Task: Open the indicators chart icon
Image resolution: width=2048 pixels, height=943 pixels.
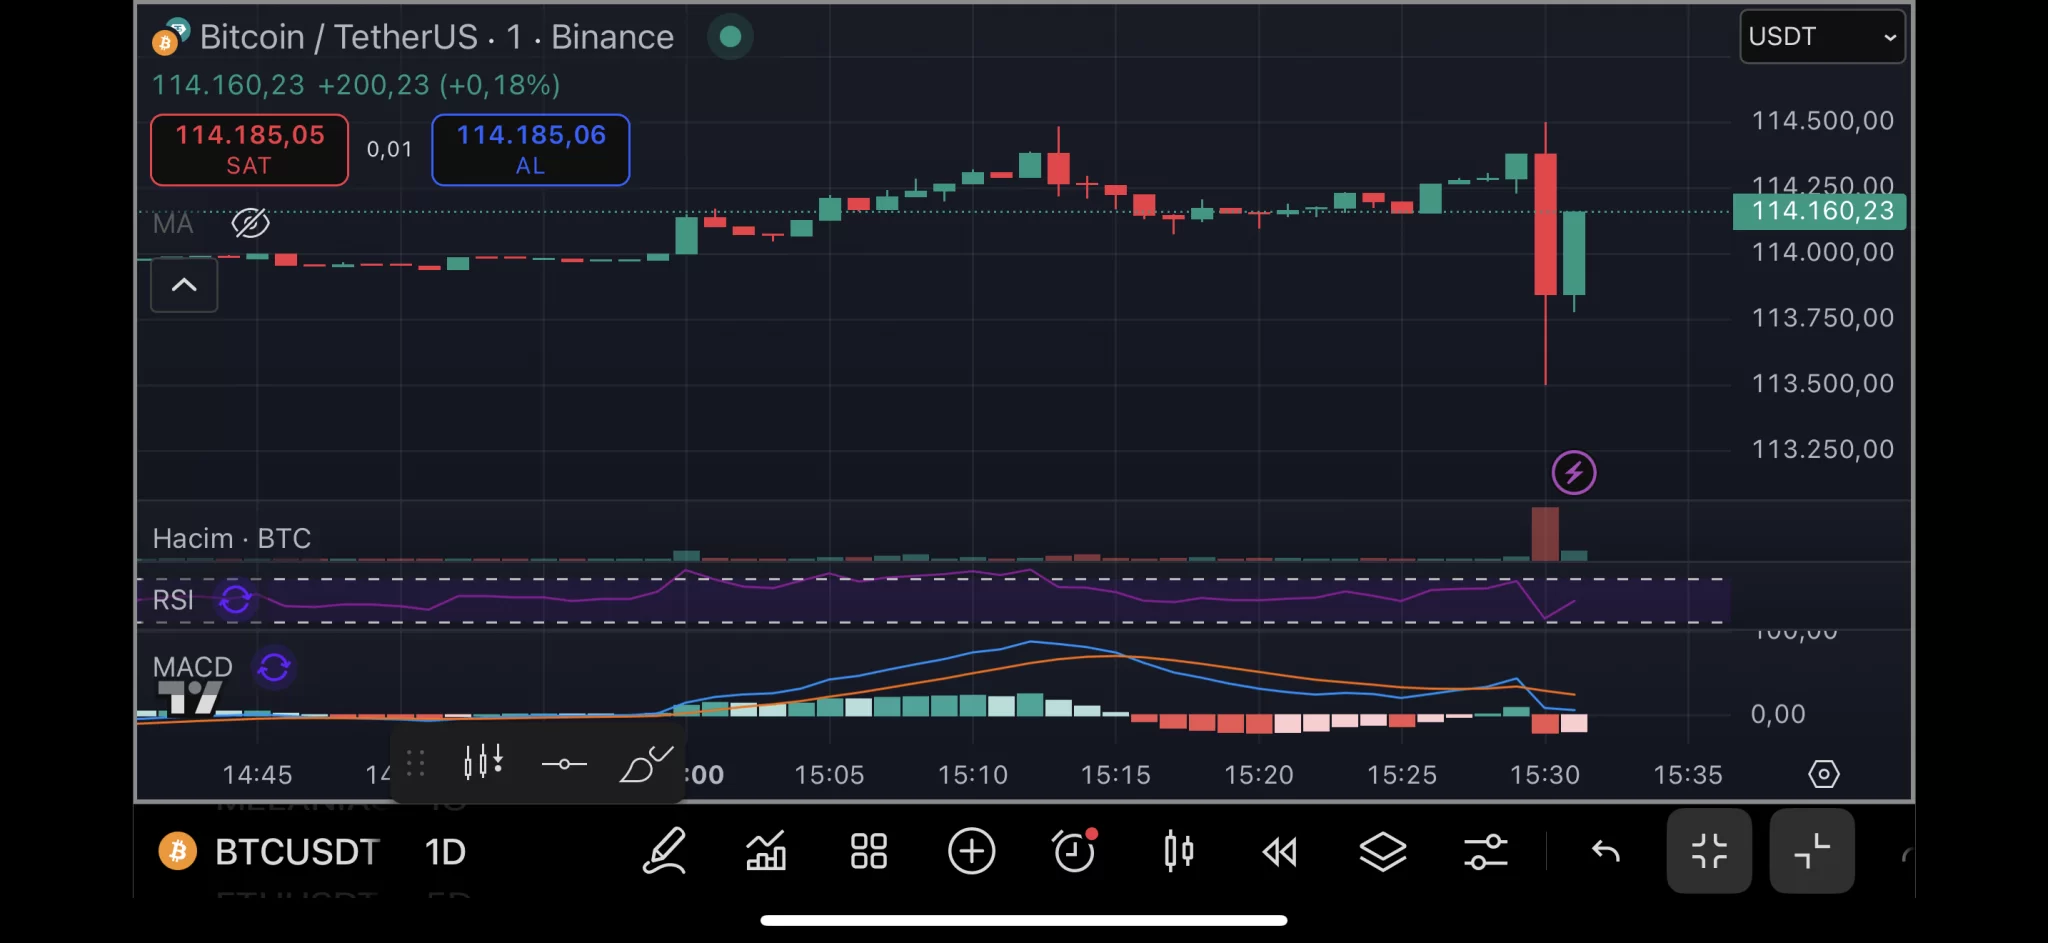Action: 766,852
